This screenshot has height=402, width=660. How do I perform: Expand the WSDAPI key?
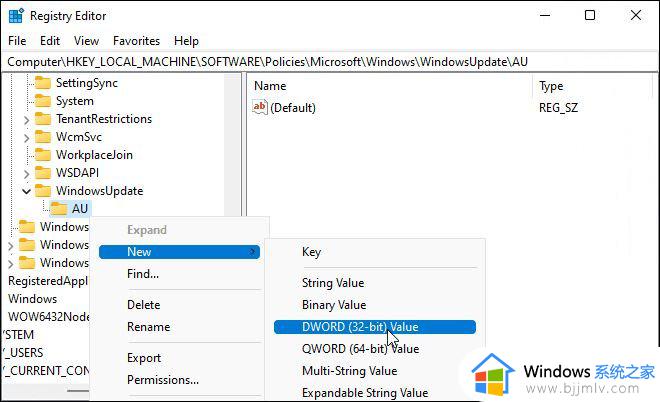[x=27, y=173]
